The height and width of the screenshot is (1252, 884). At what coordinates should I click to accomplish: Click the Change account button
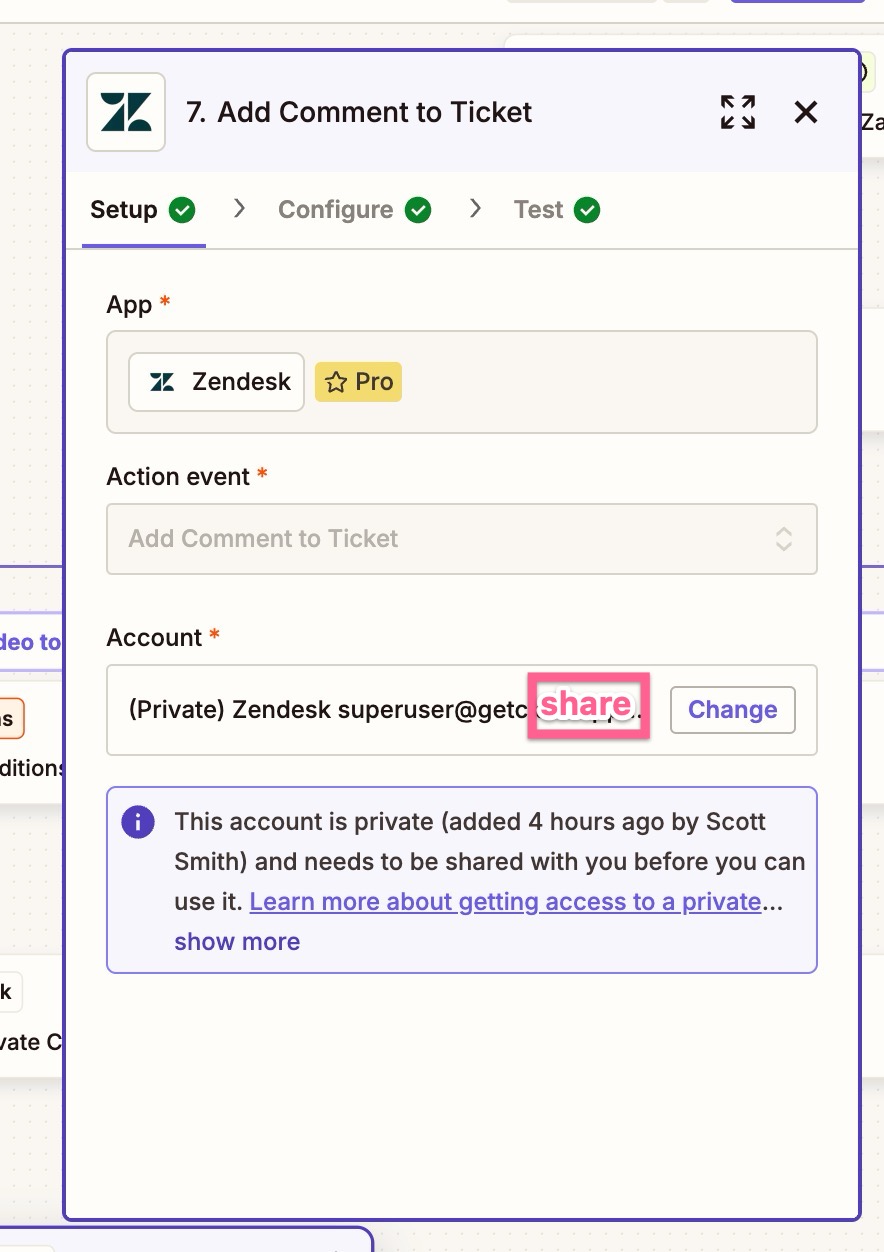(x=733, y=710)
